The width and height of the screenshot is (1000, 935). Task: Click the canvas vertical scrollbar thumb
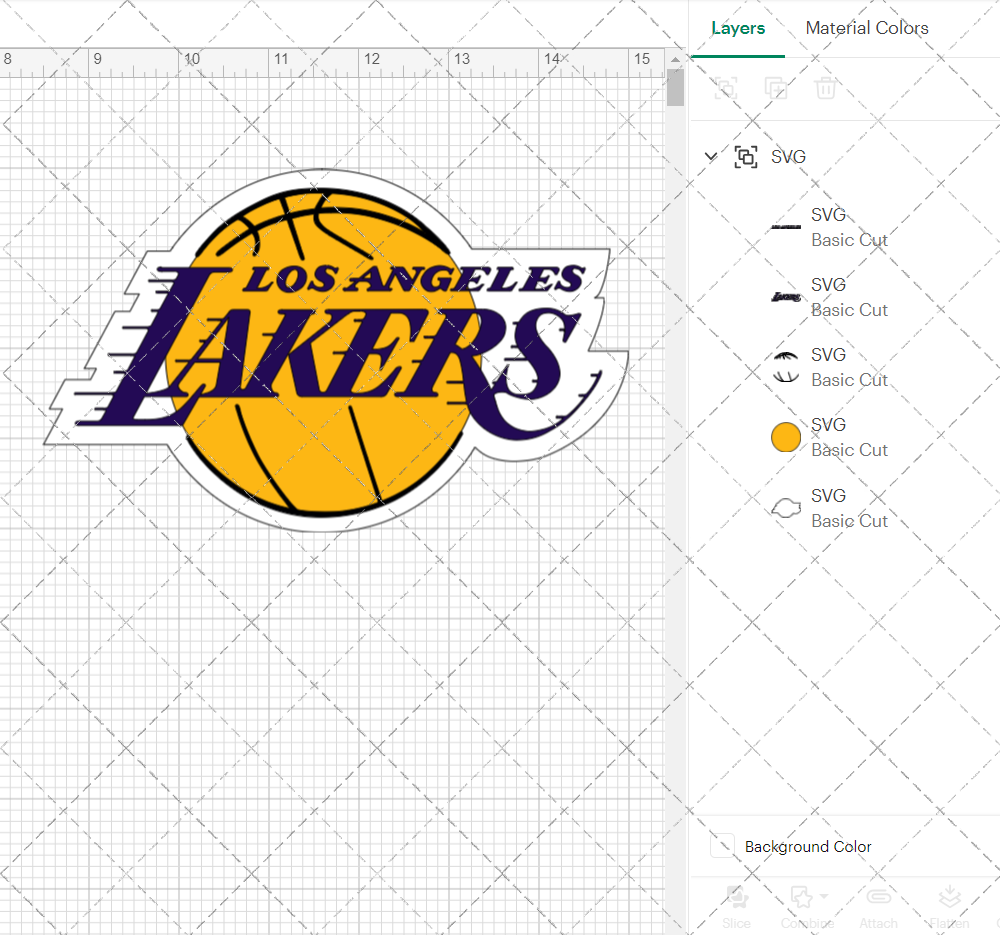[675, 87]
